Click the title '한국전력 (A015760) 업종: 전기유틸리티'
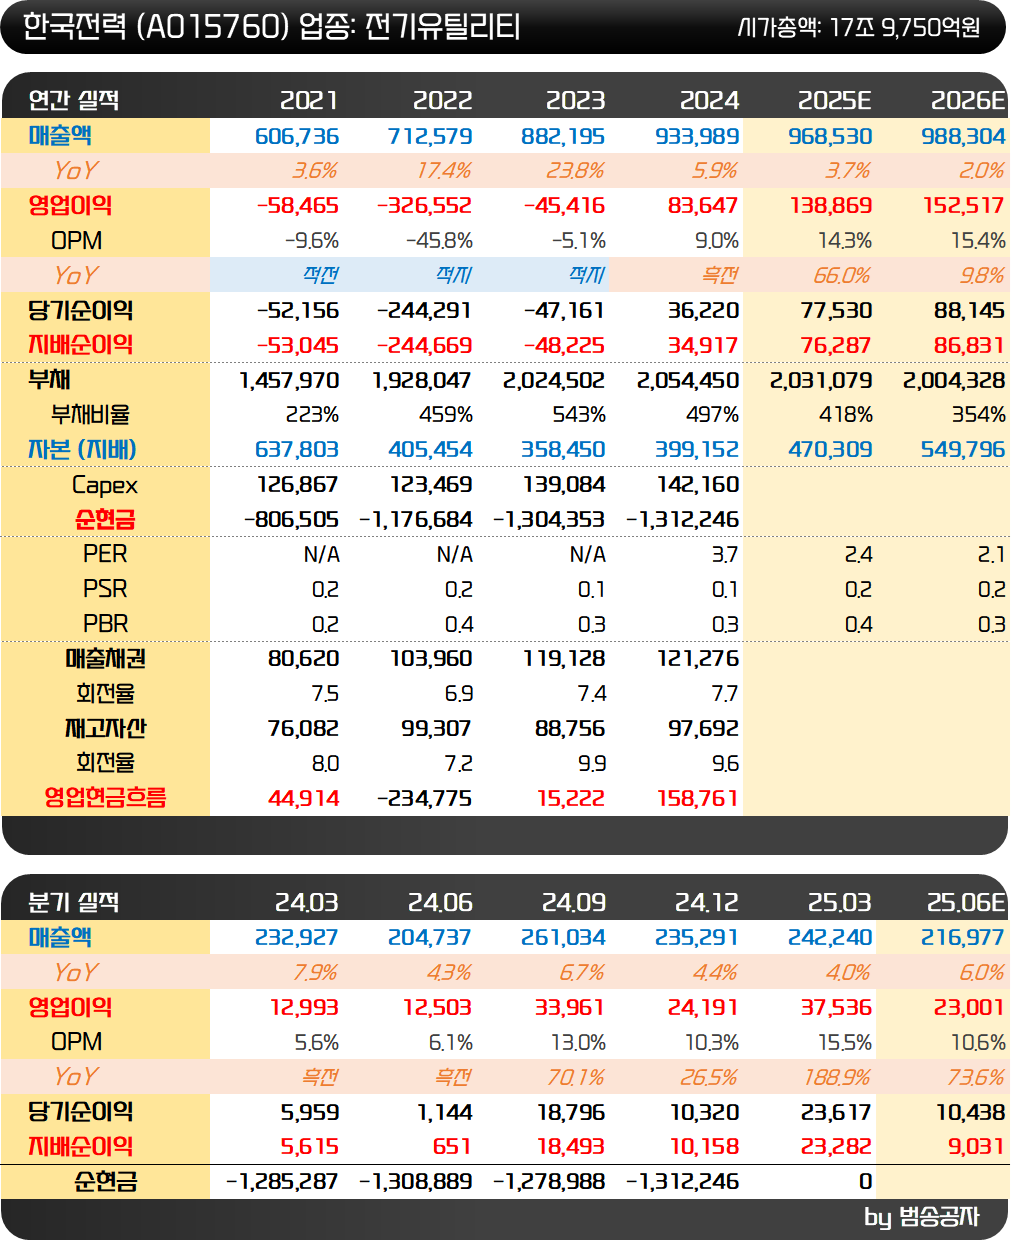1011x1240 pixels. tap(271, 26)
